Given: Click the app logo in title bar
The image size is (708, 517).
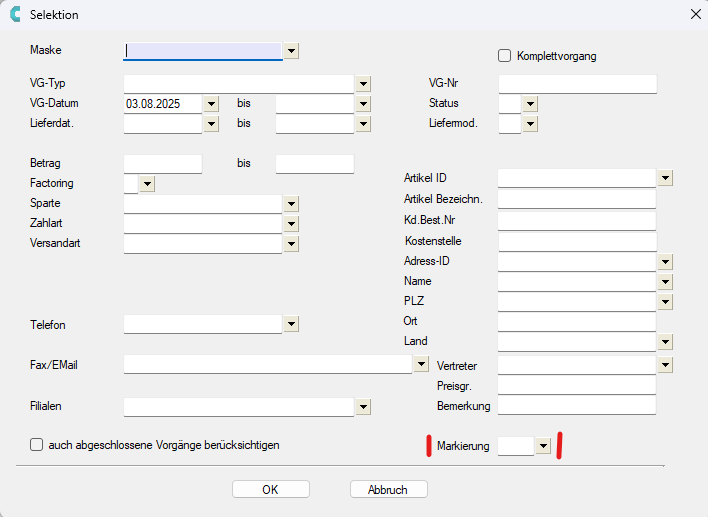Looking at the screenshot, I should (x=15, y=14).
